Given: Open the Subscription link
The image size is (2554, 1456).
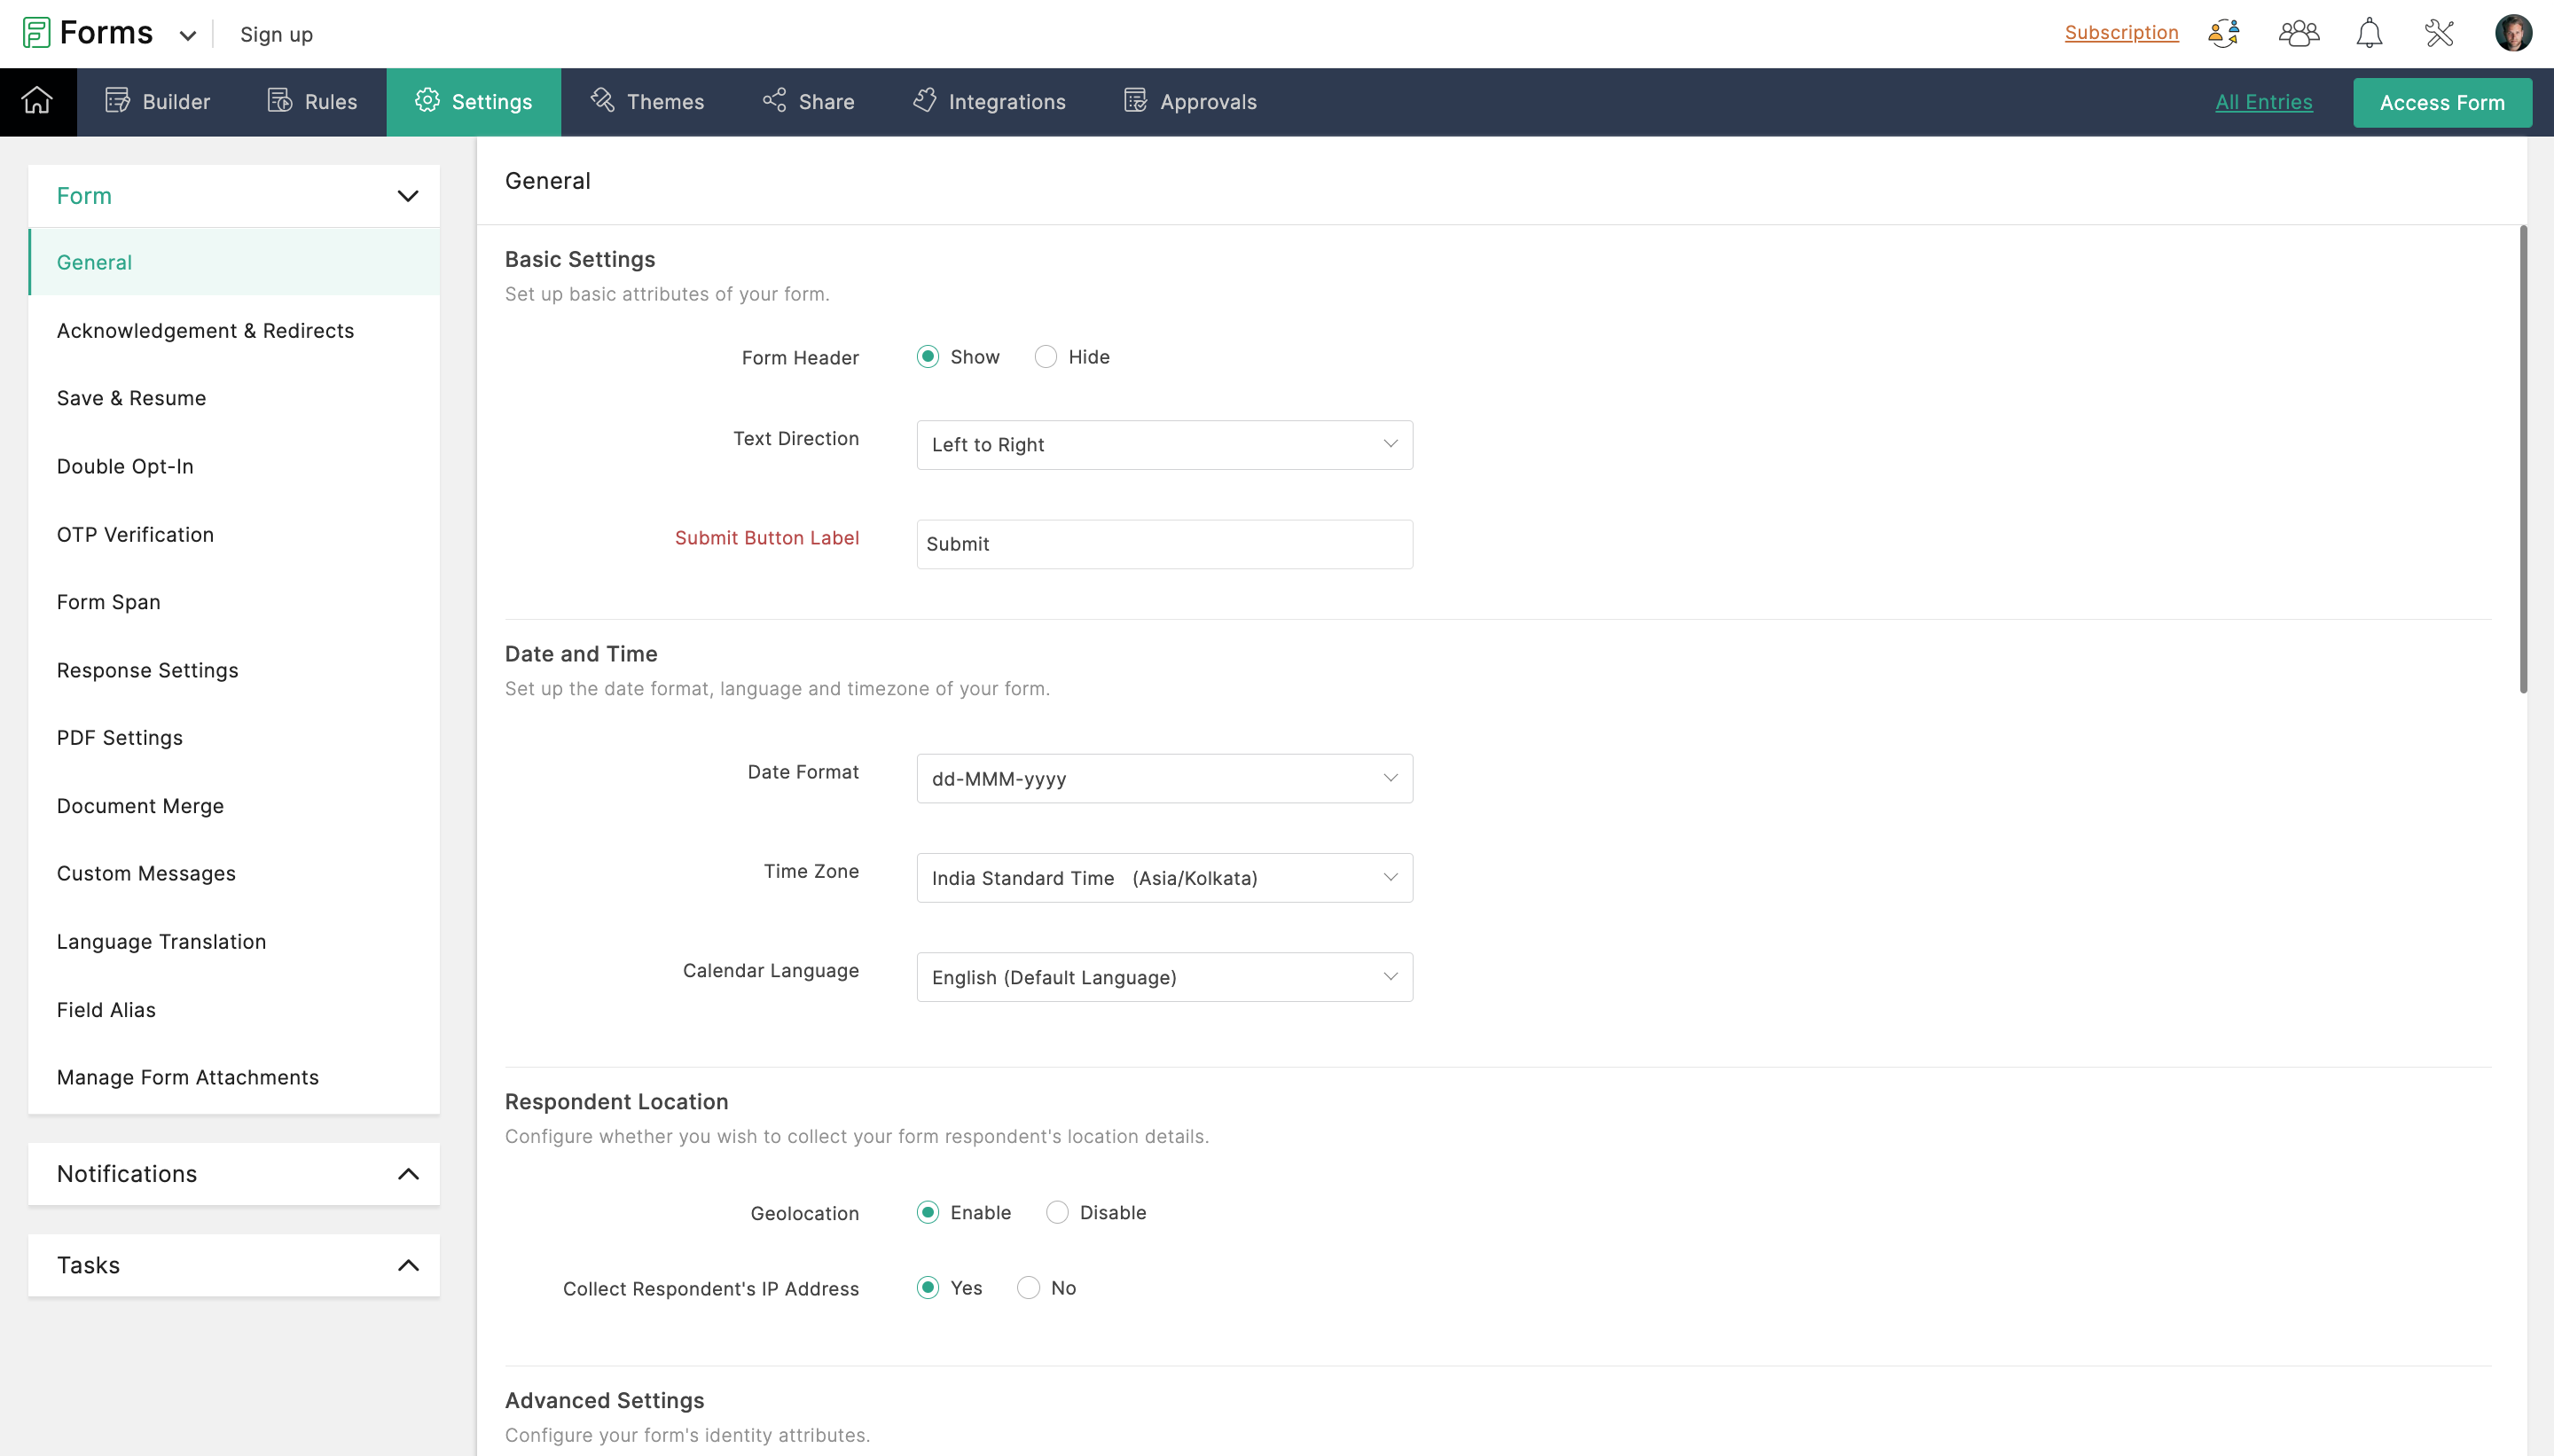Looking at the screenshot, I should tap(2121, 33).
